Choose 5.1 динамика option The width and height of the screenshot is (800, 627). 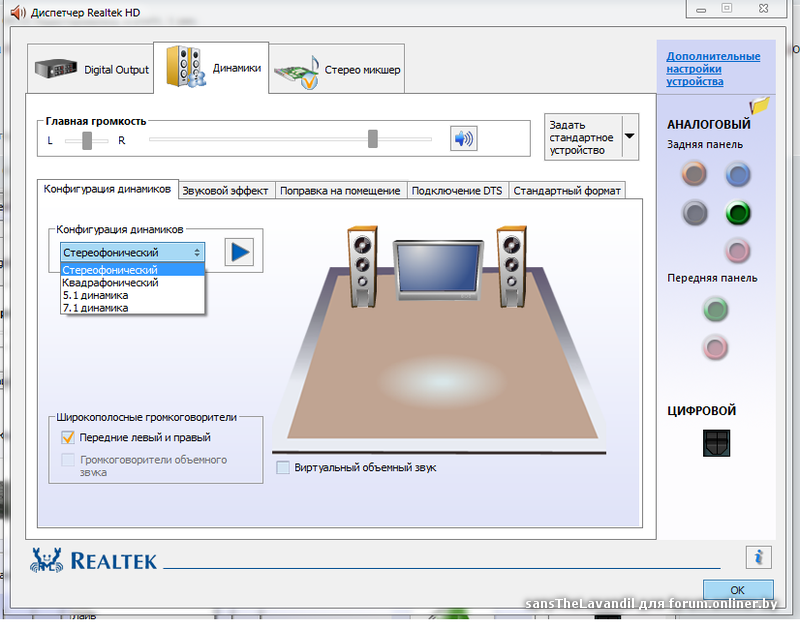click(133, 295)
